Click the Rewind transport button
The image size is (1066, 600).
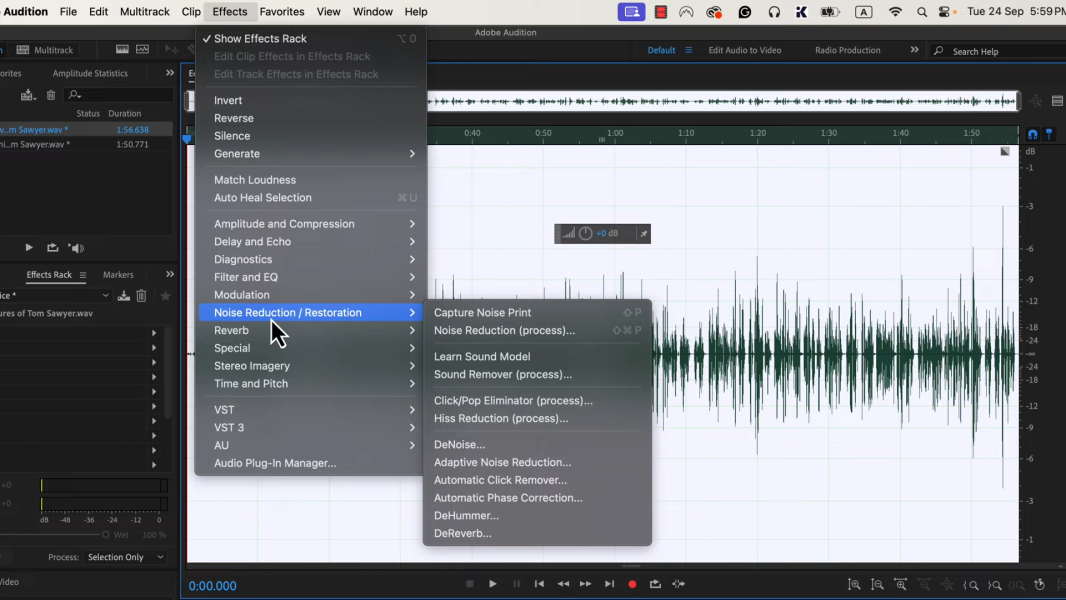pos(563,584)
